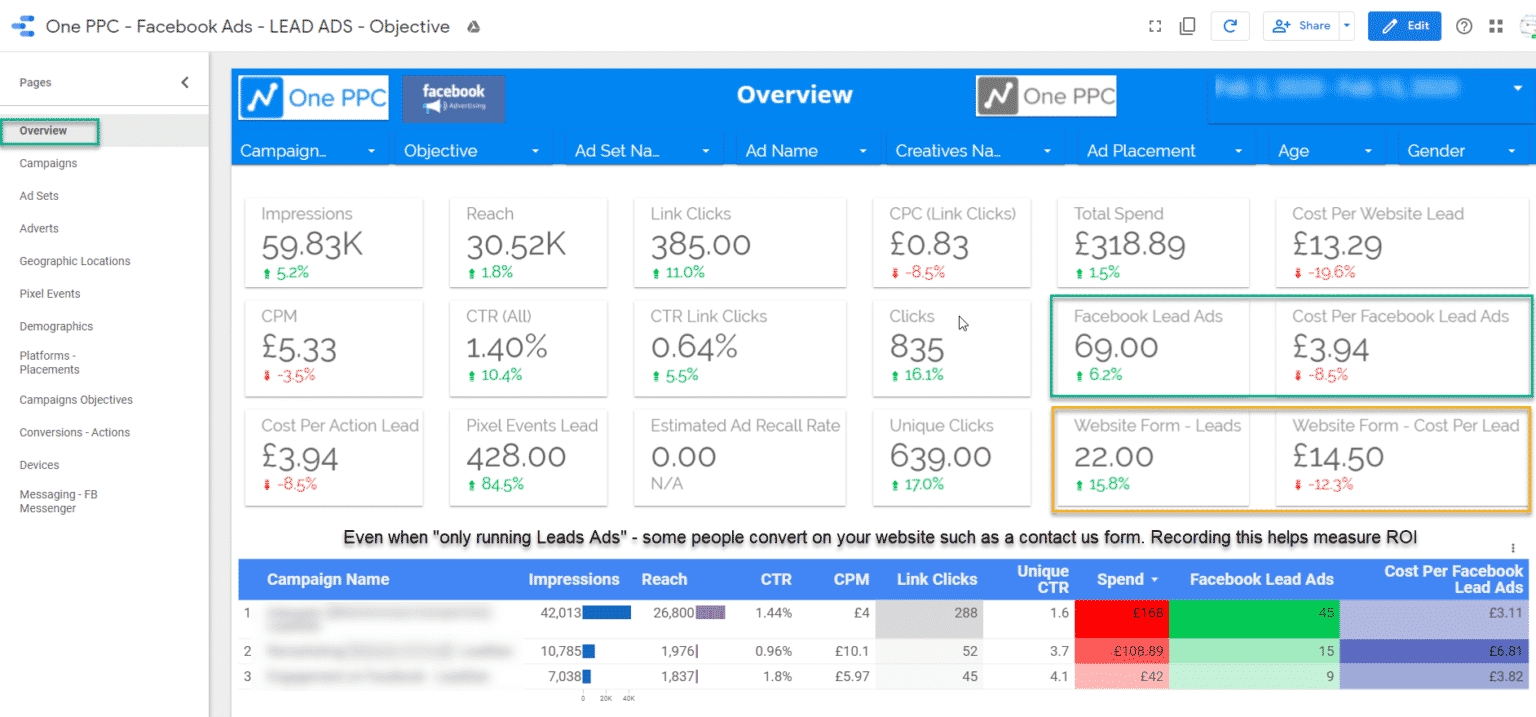Sort table by CTR column header
The width and height of the screenshot is (1536, 717).
pos(776,580)
